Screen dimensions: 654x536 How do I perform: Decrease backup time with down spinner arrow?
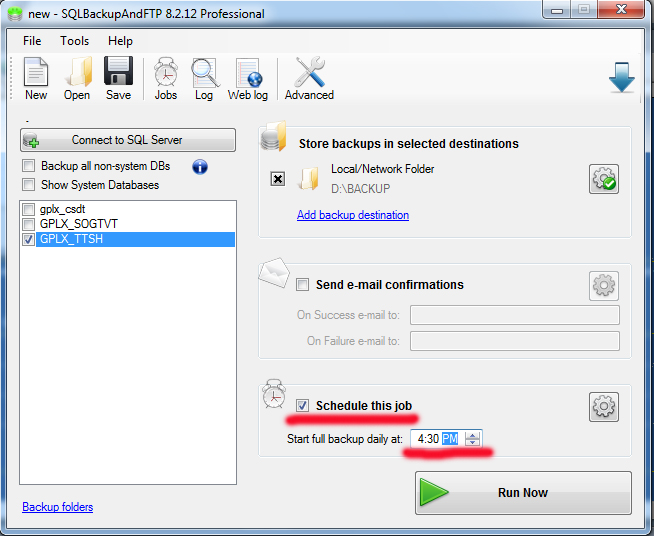(472, 442)
